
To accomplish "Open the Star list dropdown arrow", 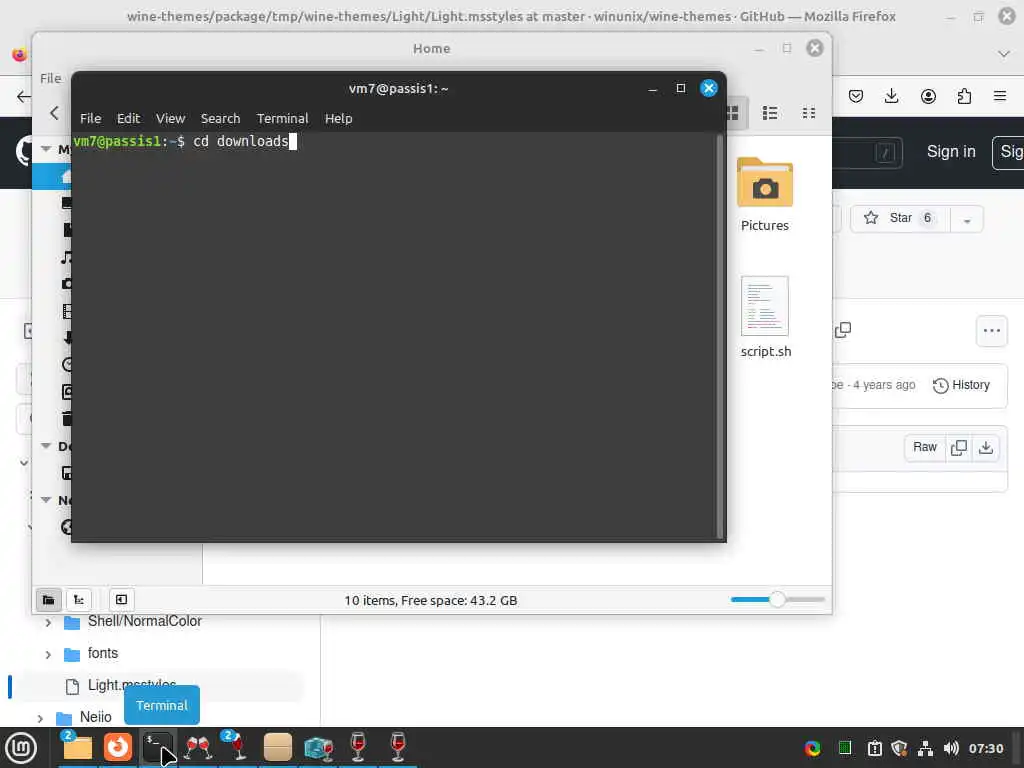I will 967,219.
